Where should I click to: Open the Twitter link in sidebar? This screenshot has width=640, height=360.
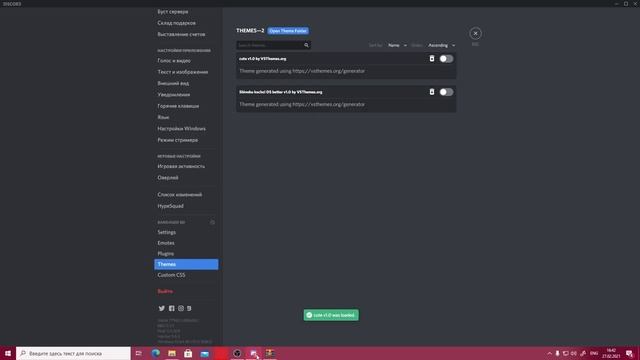(x=162, y=309)
